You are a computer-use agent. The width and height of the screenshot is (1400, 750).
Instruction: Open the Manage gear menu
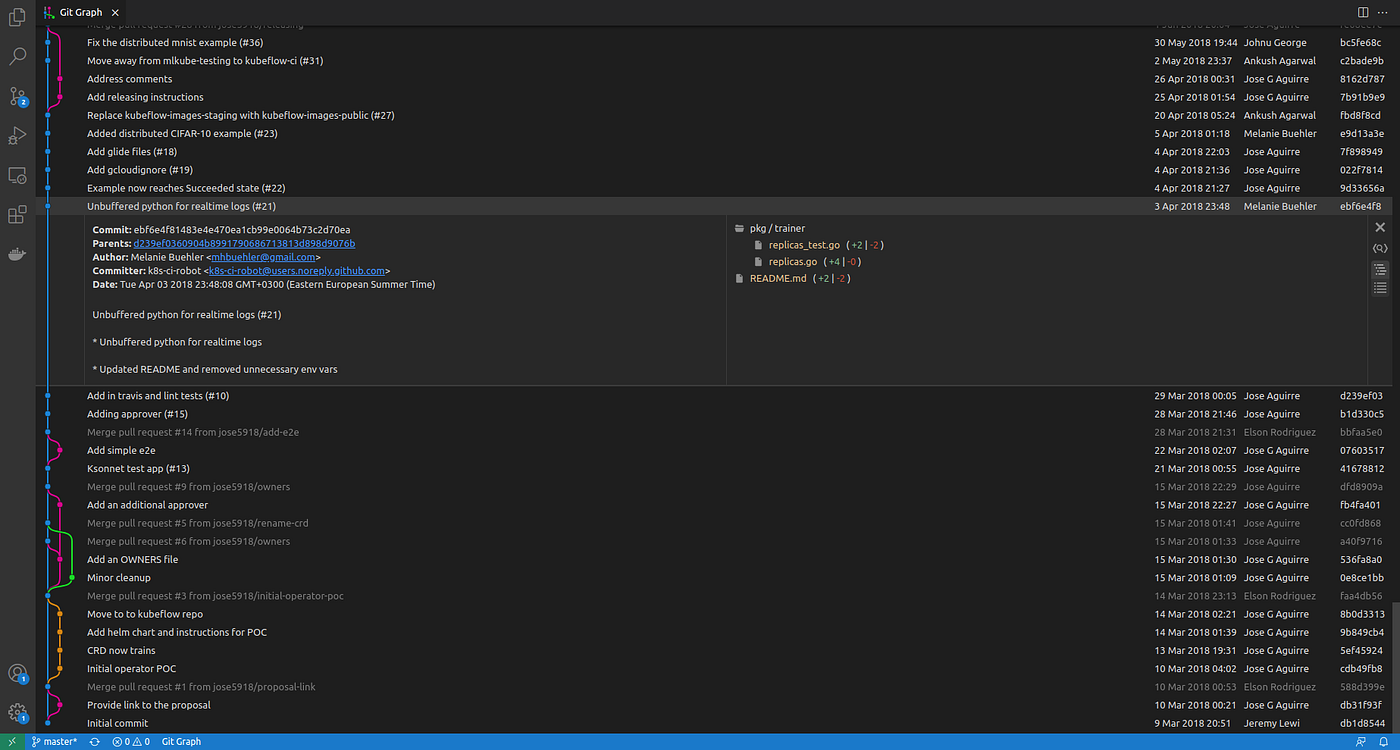(x=17, y=712)
